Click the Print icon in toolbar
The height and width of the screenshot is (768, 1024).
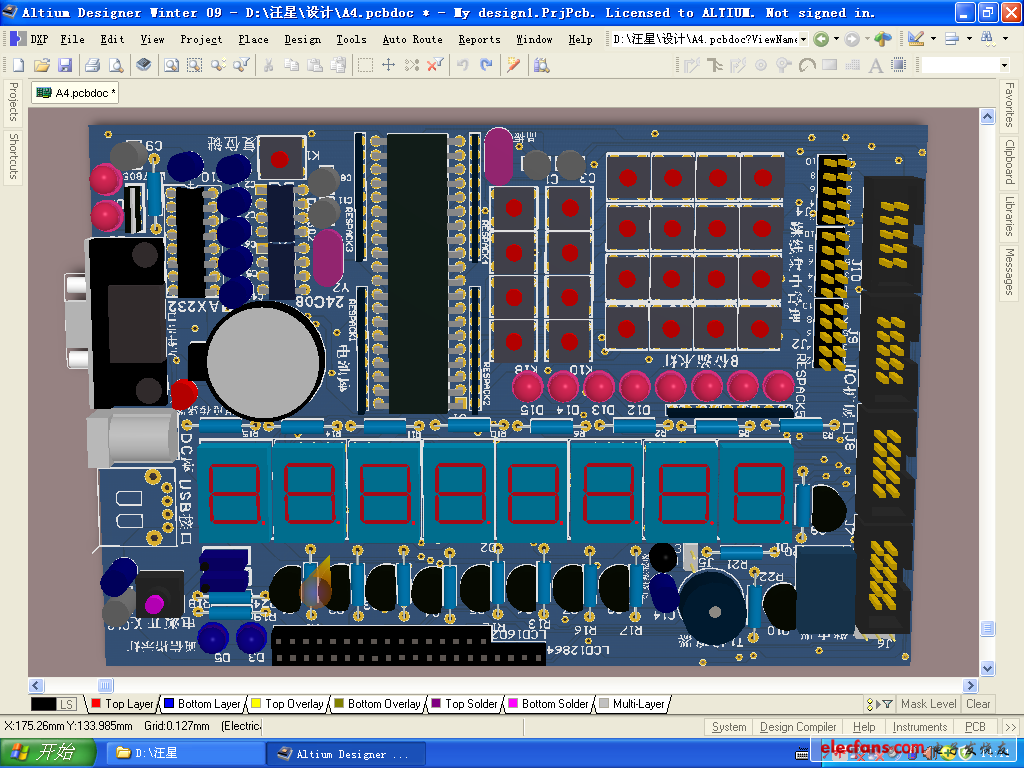(x=92, y=65)
